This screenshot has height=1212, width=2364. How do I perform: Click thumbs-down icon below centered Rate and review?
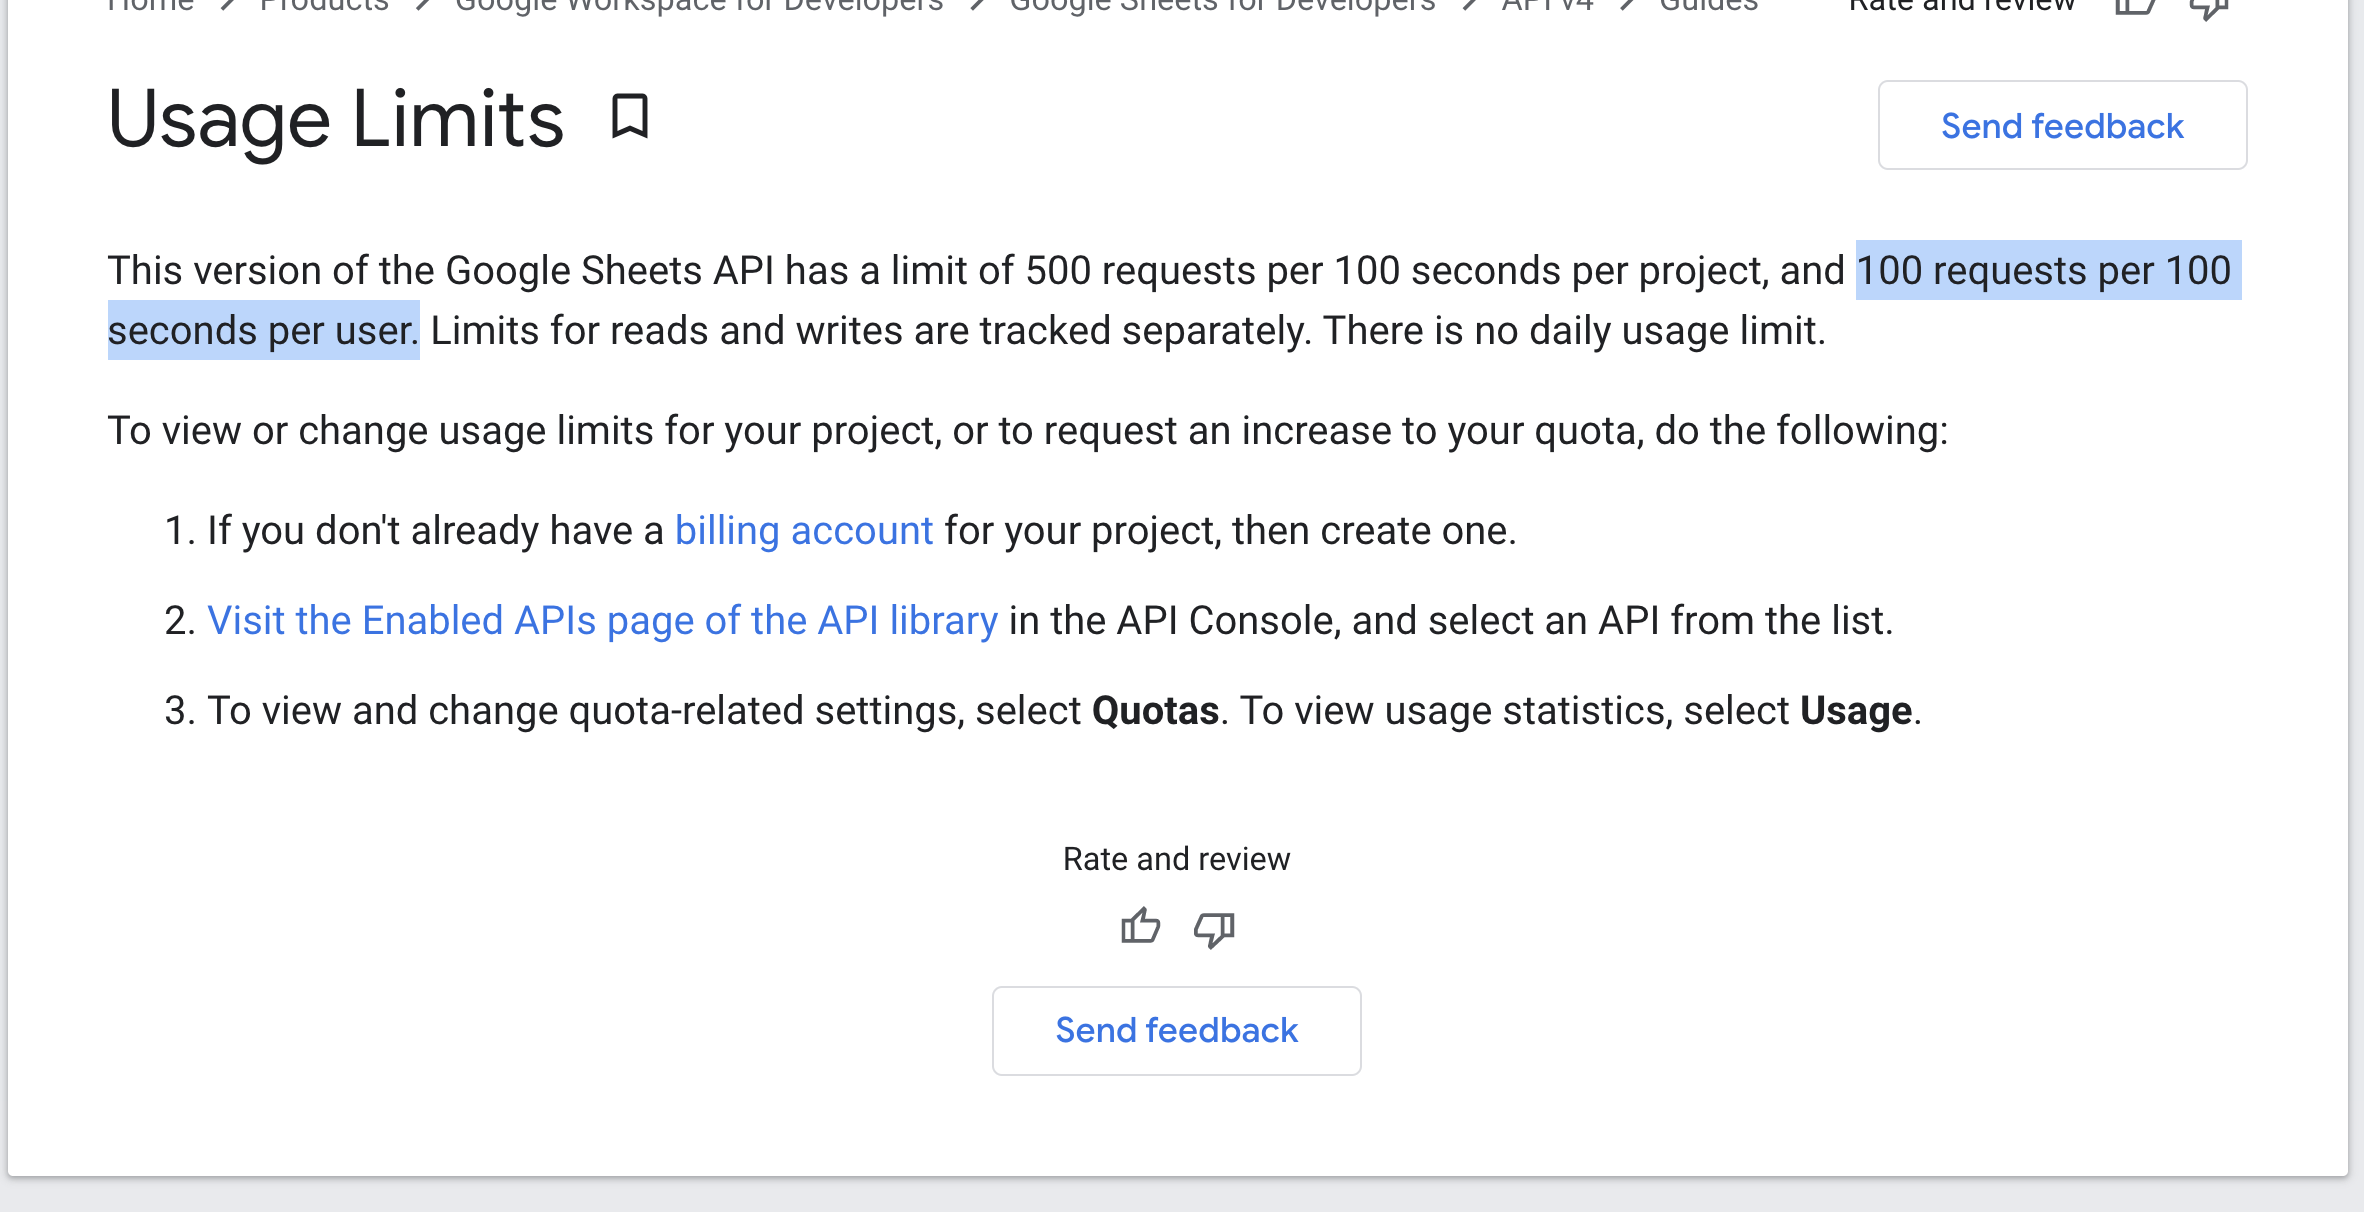pos(1214,929)
